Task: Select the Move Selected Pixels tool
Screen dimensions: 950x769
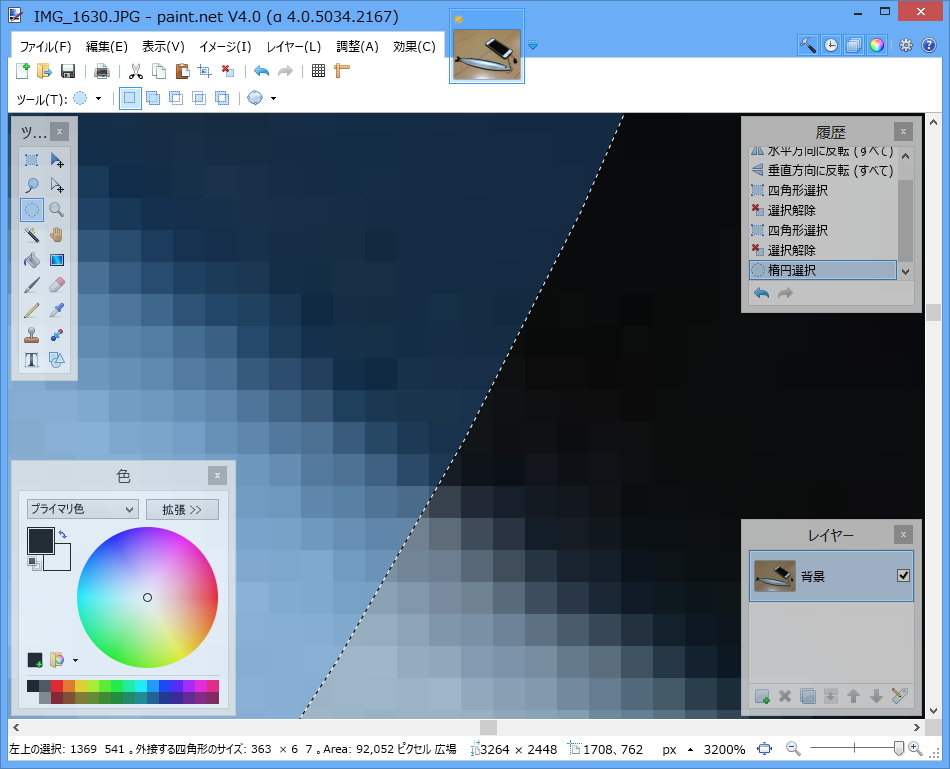Action: [x=57, y=160]
